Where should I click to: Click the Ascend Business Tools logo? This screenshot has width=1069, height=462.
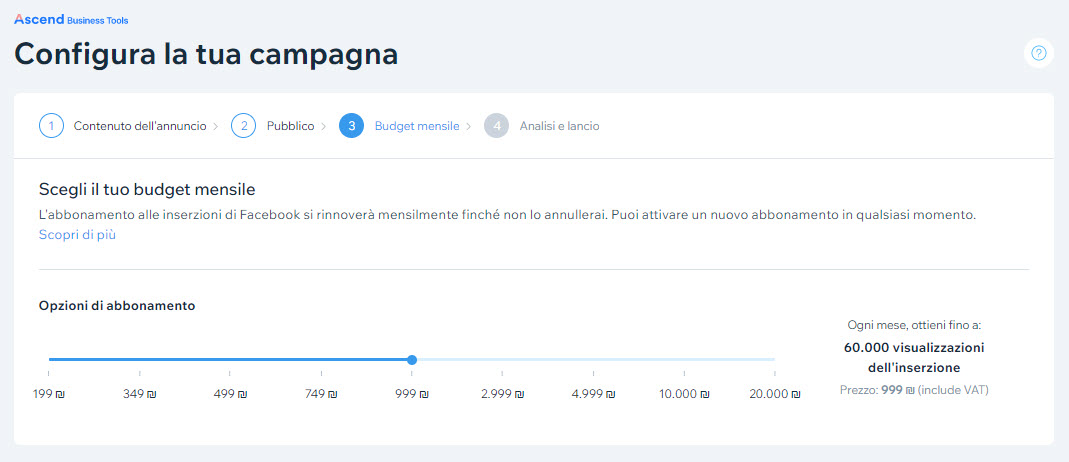[71, 20]
